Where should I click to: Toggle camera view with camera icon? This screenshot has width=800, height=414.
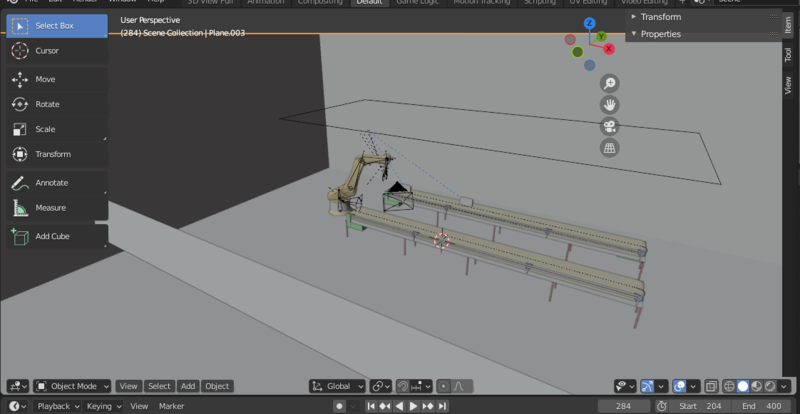[608, 126]
